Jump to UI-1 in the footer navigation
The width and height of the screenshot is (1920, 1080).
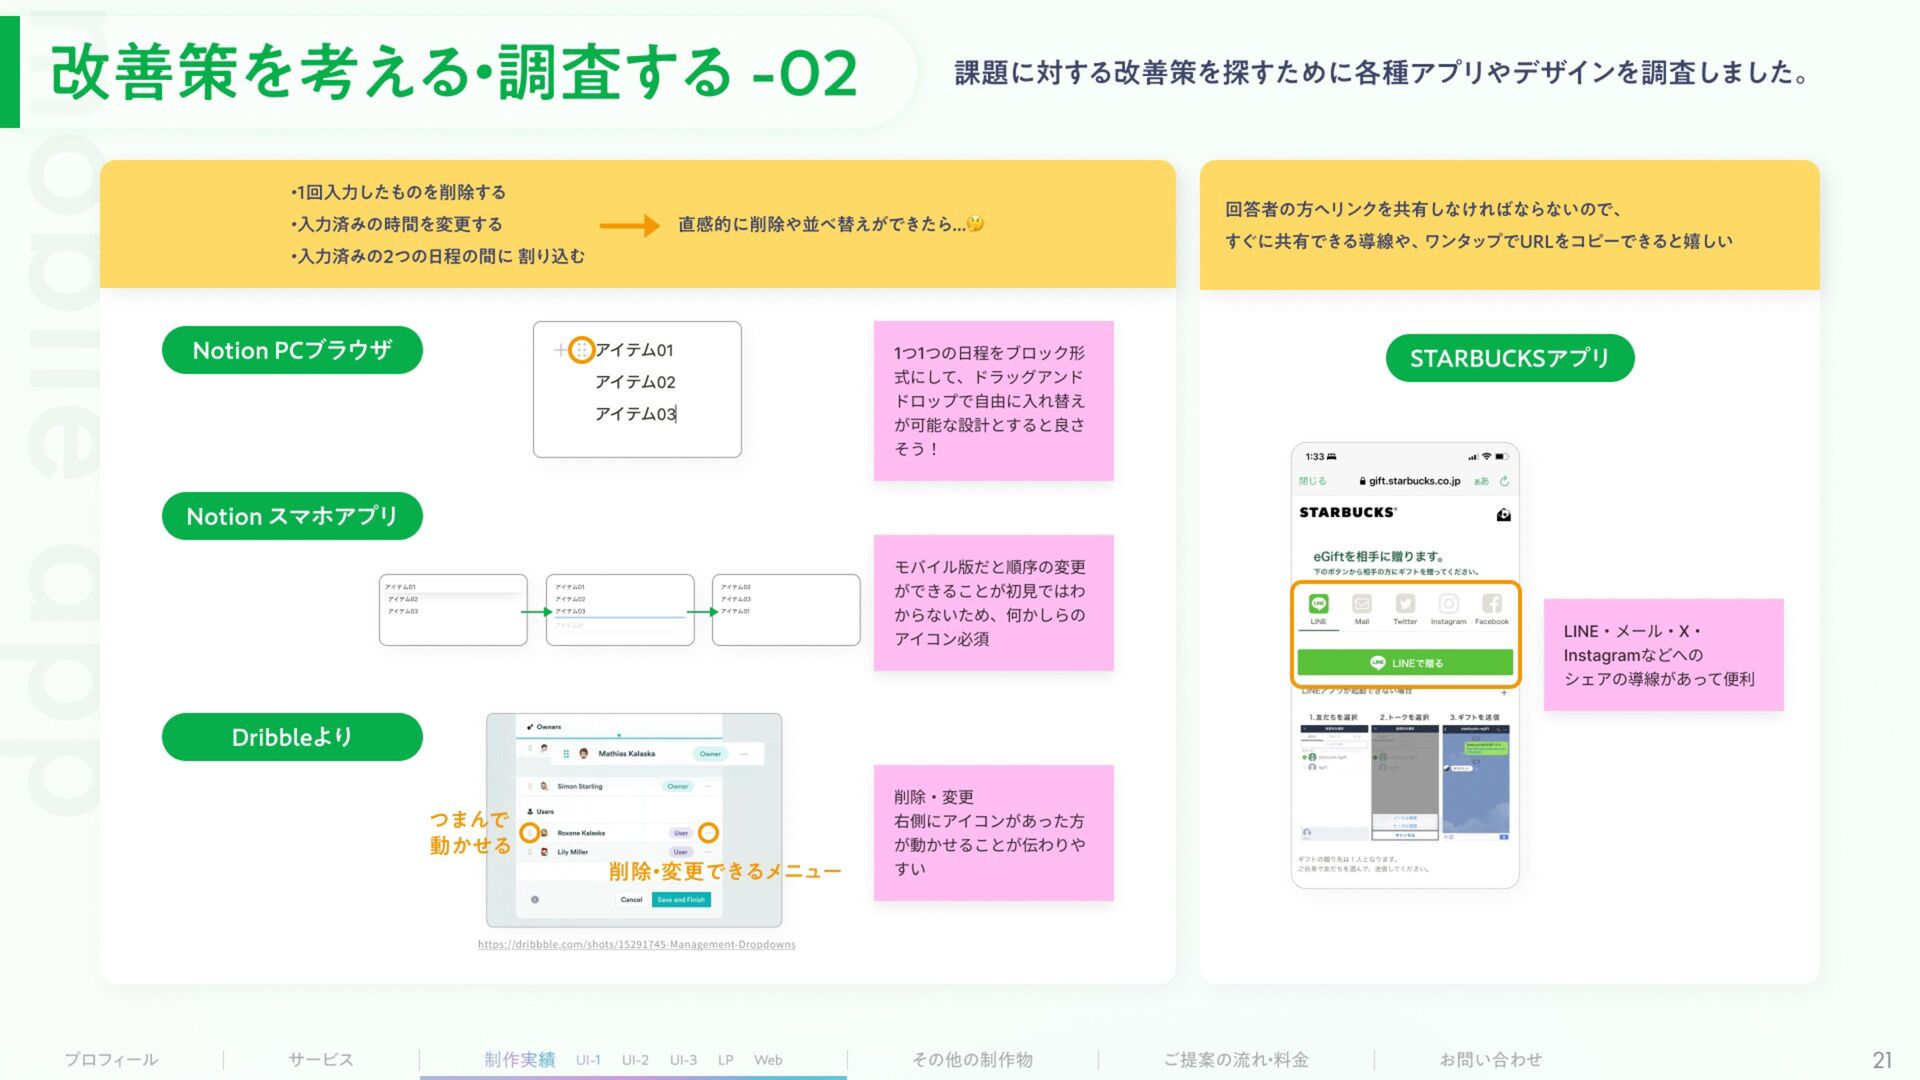pyautogui.click(x=588, y=1060)
